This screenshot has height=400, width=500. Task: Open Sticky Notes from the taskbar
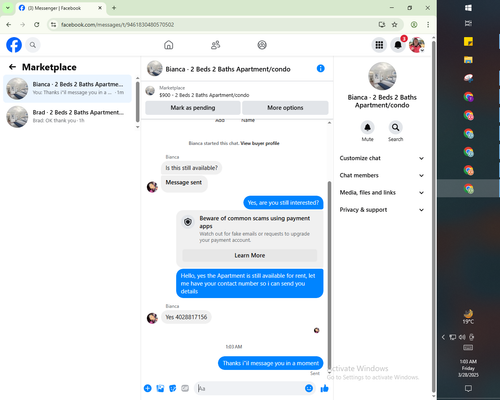pos(468,42)
